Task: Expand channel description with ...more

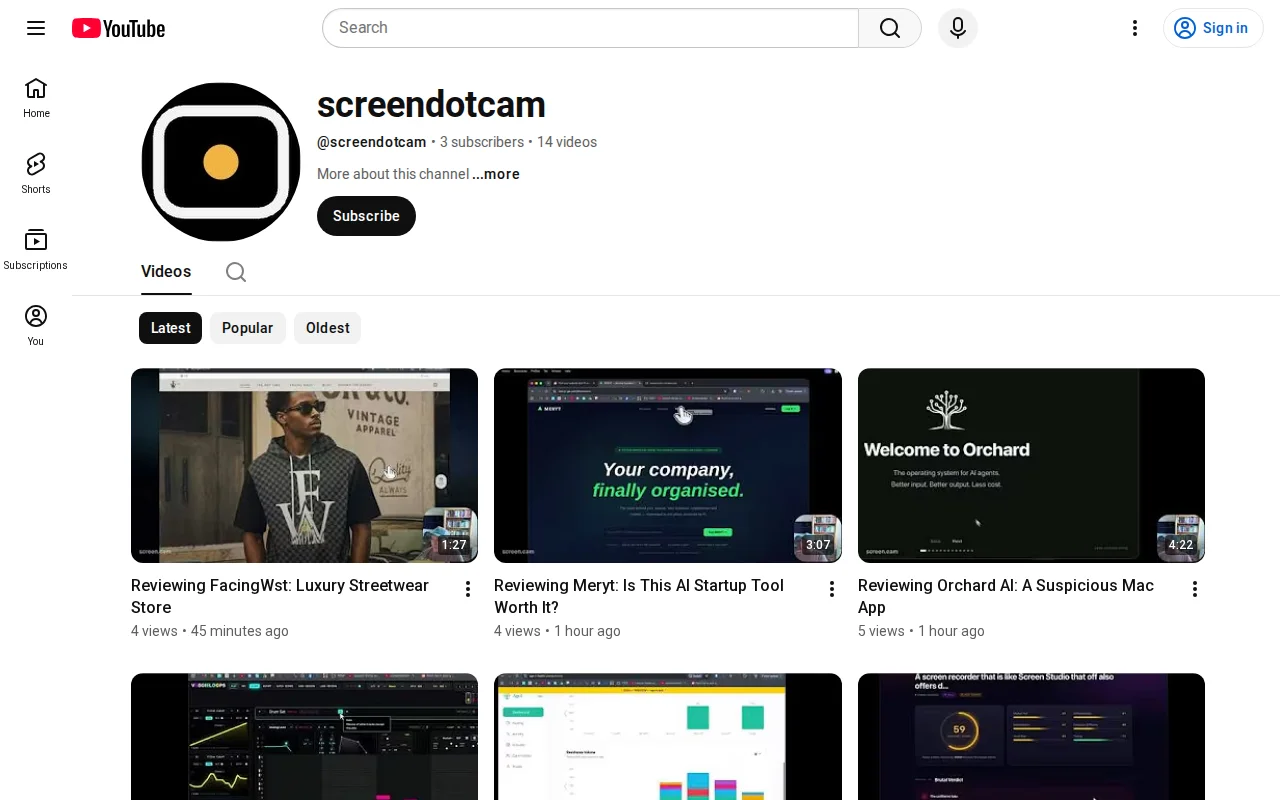Action: (496, 174)
